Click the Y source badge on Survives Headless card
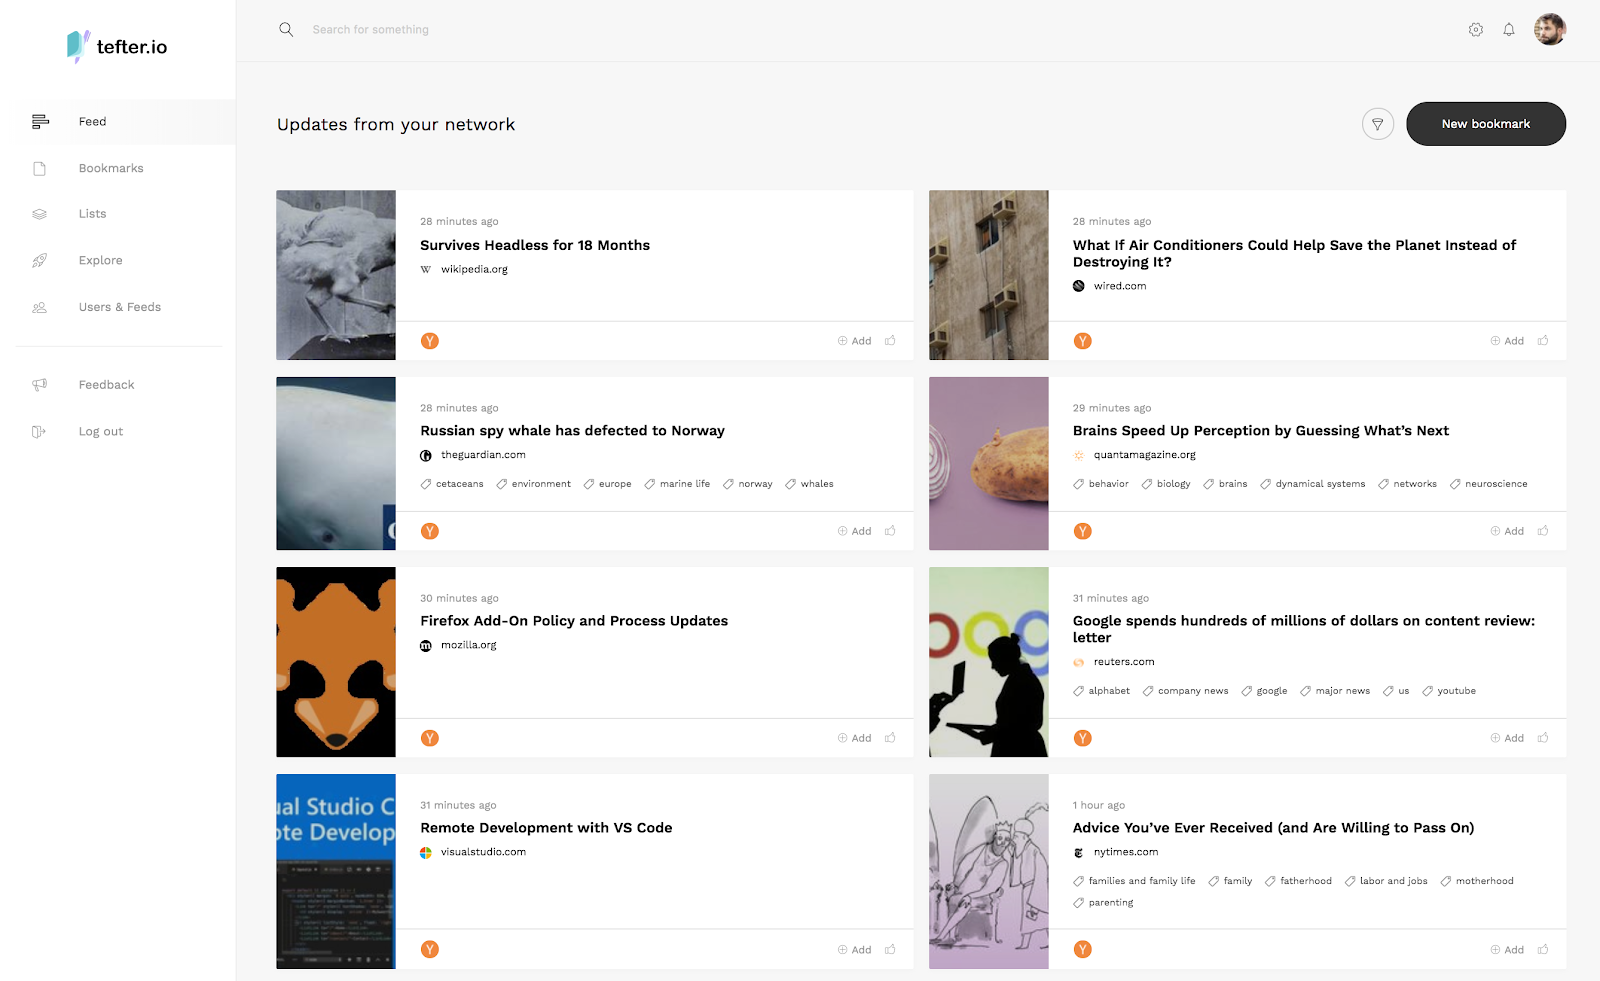The height and width of the screenshot is (981, 1600). point(430,341)
